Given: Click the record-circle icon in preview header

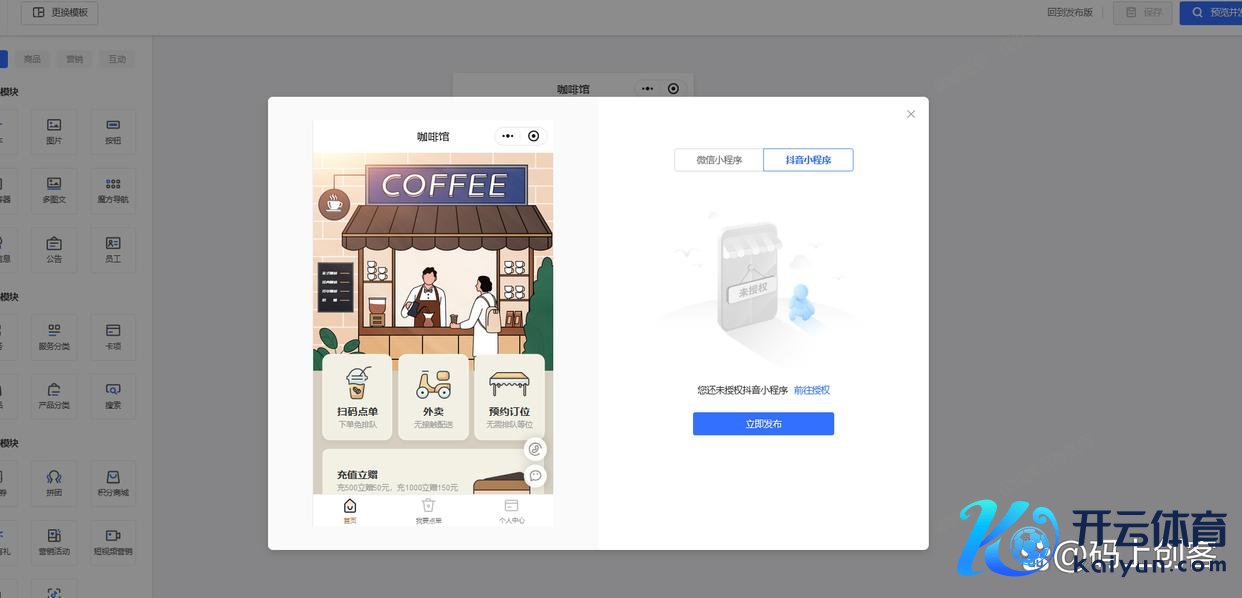Looking at the screenshot, I should coord(534,136).
